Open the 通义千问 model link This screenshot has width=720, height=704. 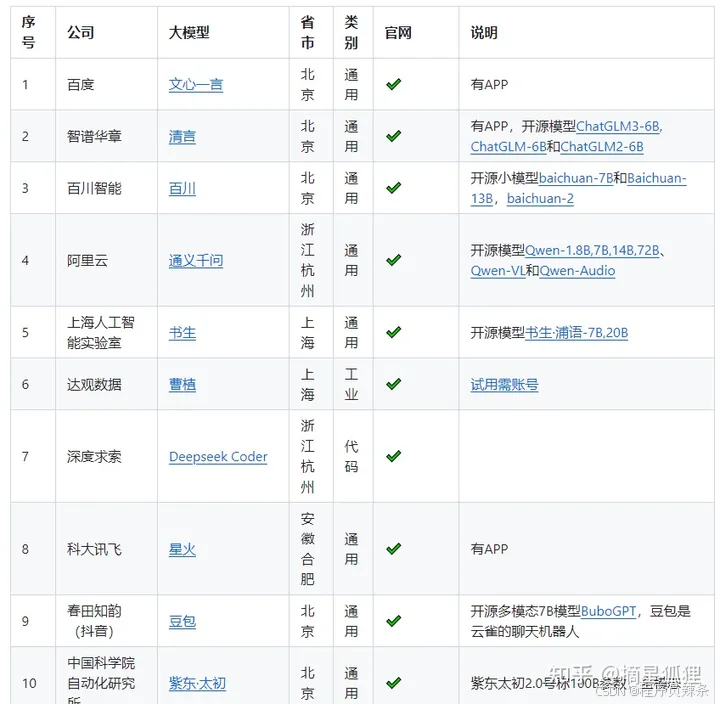(x=196, y=261)
